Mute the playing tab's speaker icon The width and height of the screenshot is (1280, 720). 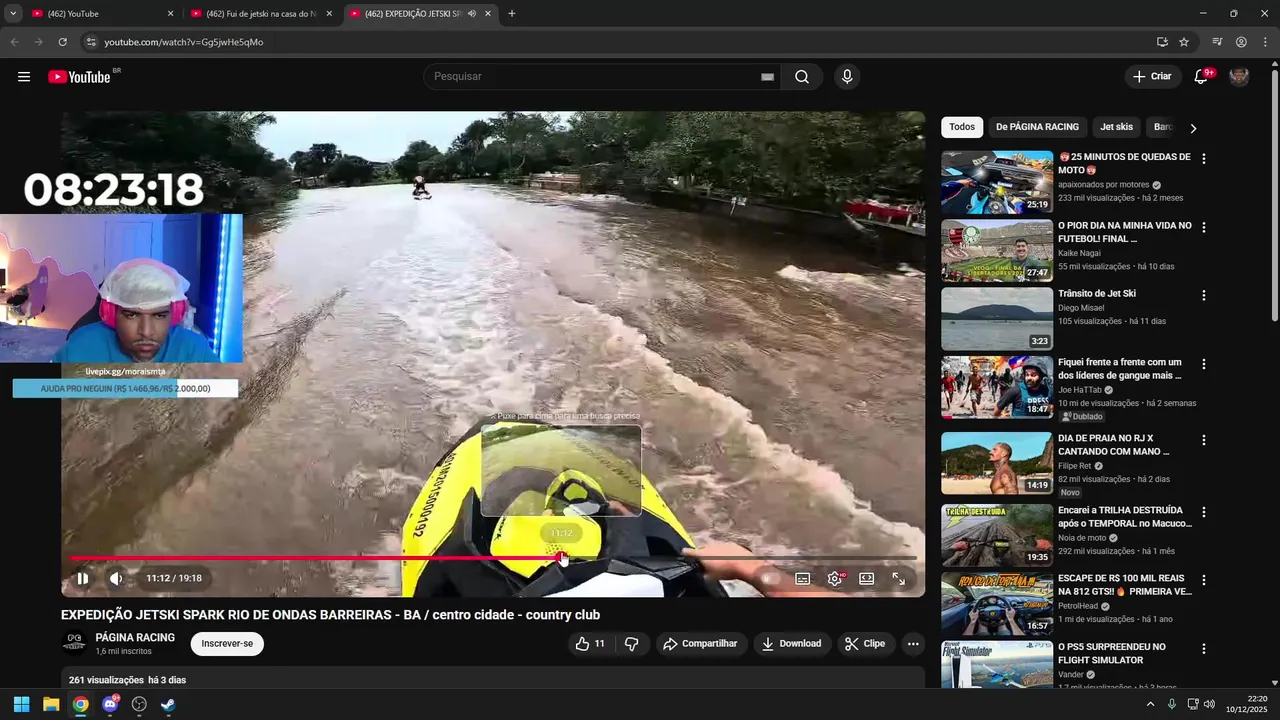coord(471,14)
